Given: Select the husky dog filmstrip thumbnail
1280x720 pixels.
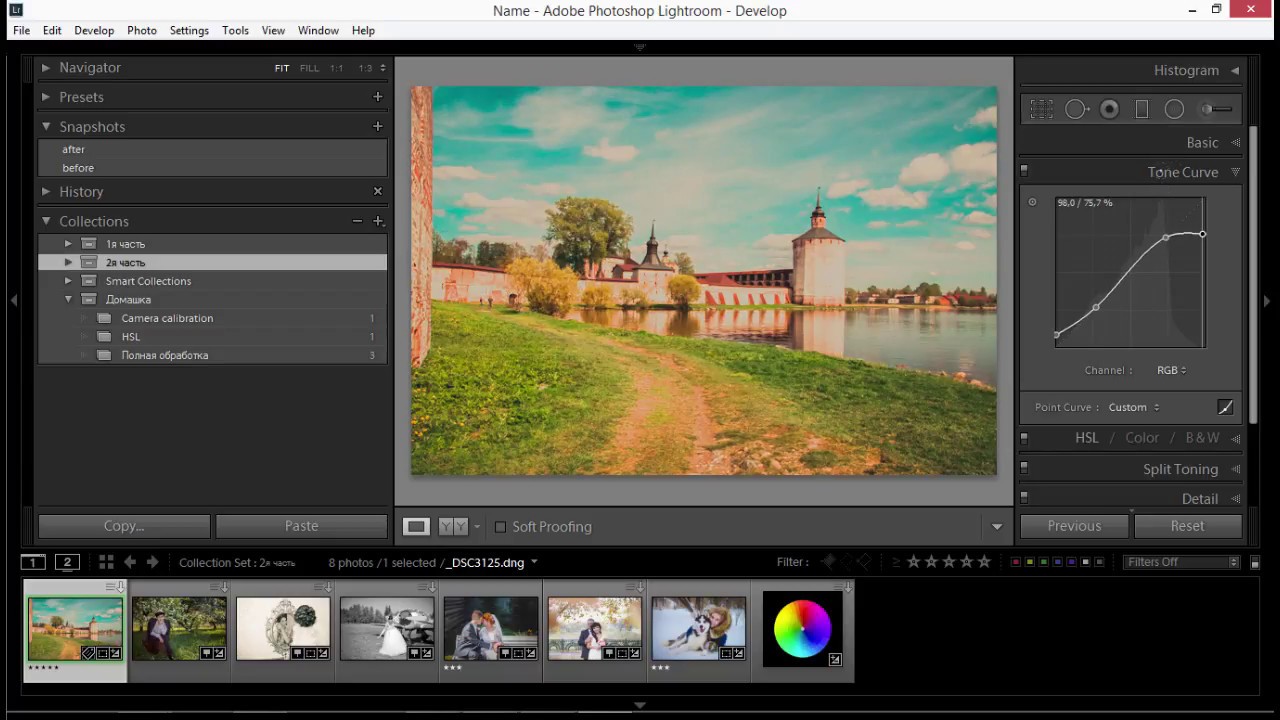Looking at the screenshot, I should (698, 628).
